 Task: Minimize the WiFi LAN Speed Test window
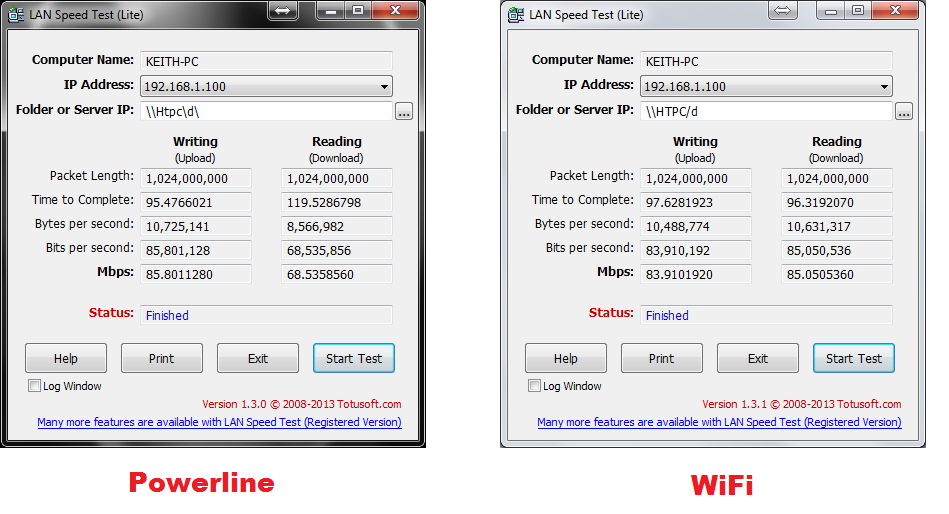pos(830,10)
